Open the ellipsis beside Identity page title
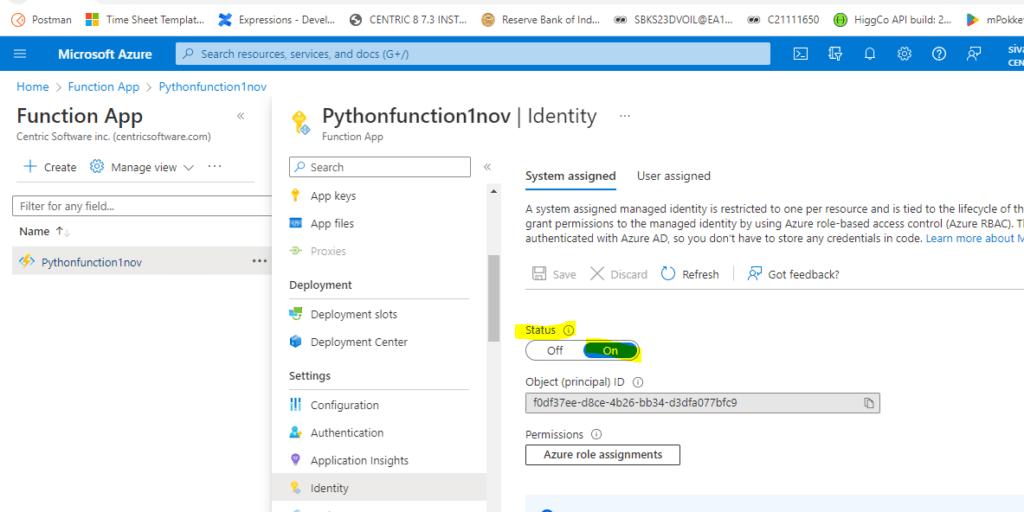 625,116
